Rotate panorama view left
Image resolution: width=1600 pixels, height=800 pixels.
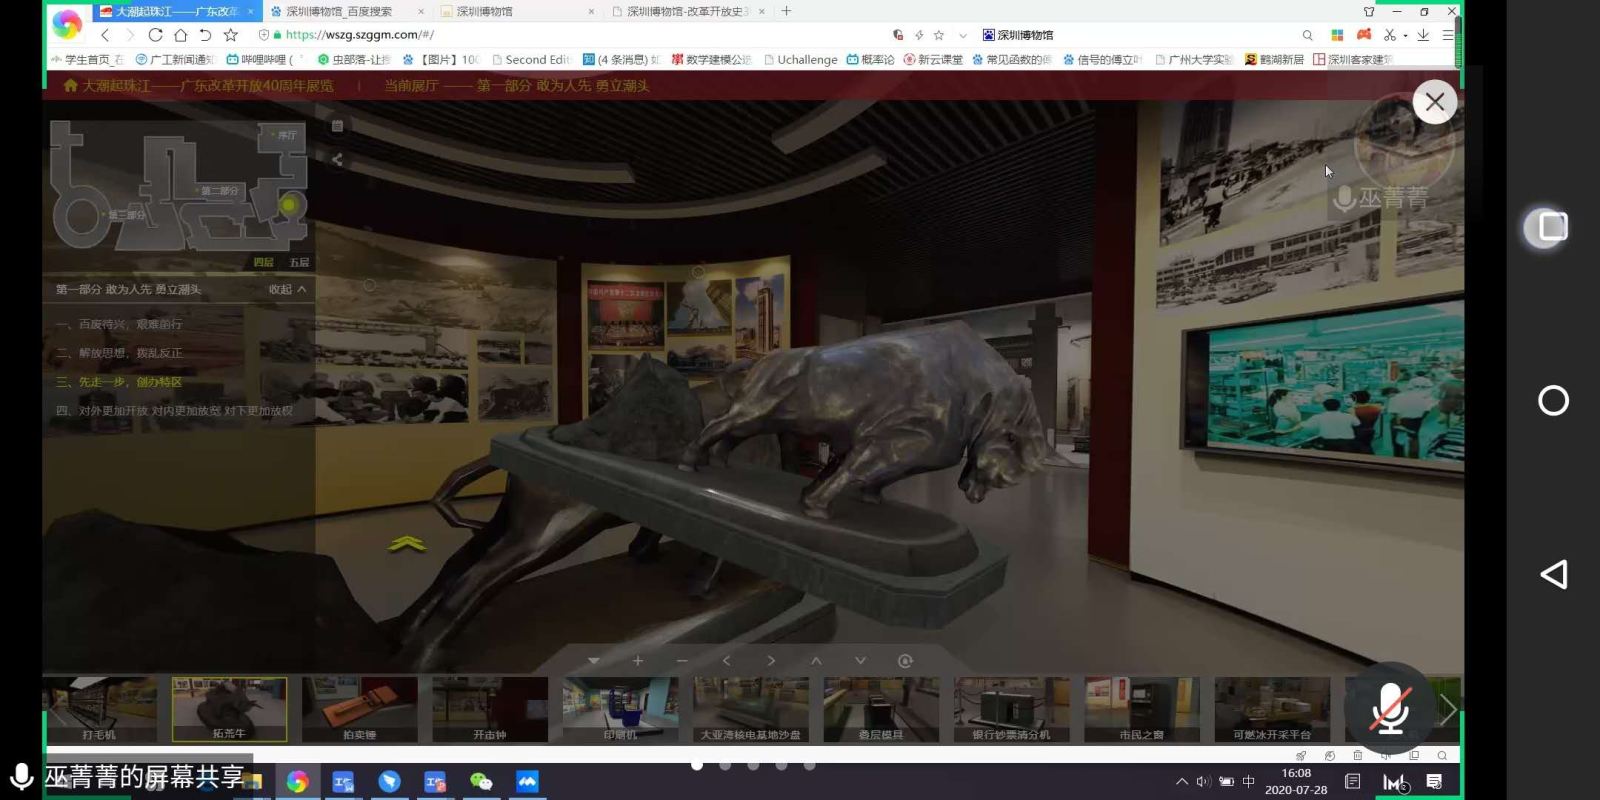(x=727, y=661)
